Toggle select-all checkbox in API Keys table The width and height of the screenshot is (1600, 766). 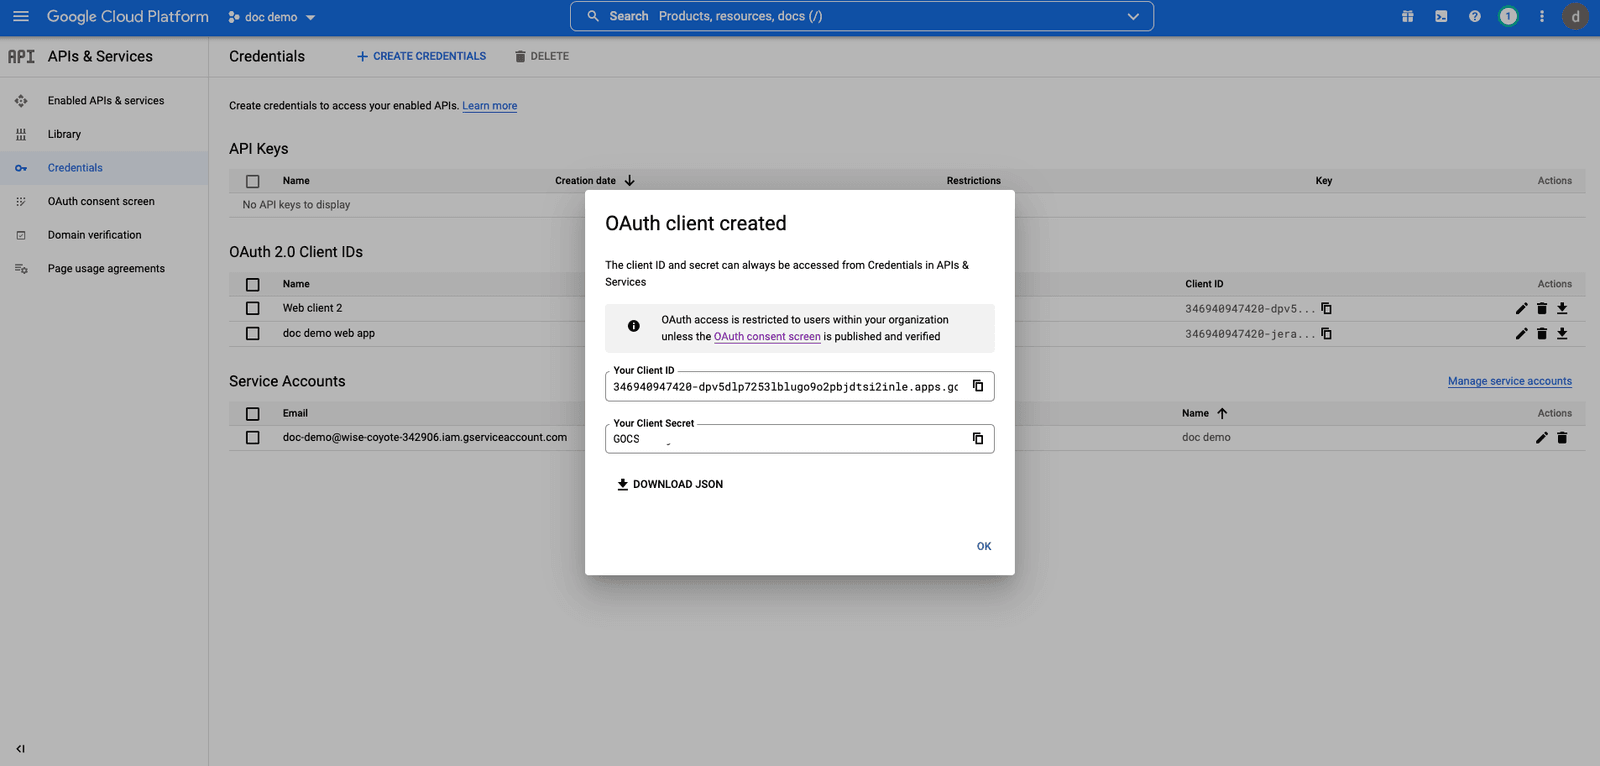(253, 181)
